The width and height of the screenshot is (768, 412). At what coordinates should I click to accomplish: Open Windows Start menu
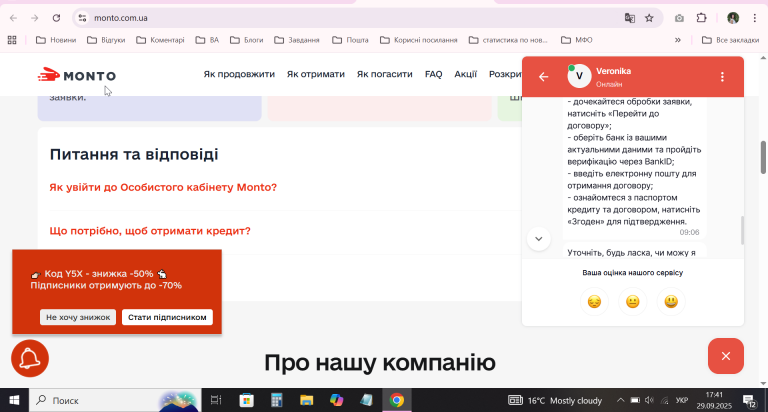pos(14,400)
